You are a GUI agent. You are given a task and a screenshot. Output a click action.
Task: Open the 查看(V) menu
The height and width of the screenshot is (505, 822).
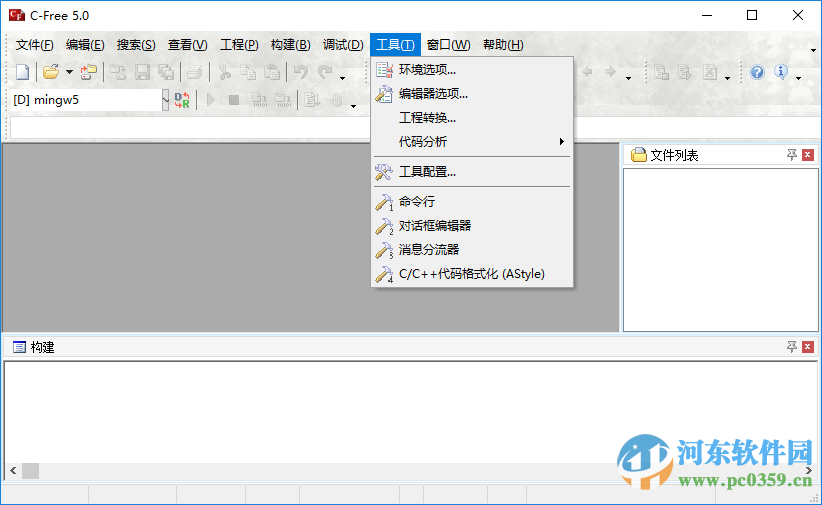(187, 45)
